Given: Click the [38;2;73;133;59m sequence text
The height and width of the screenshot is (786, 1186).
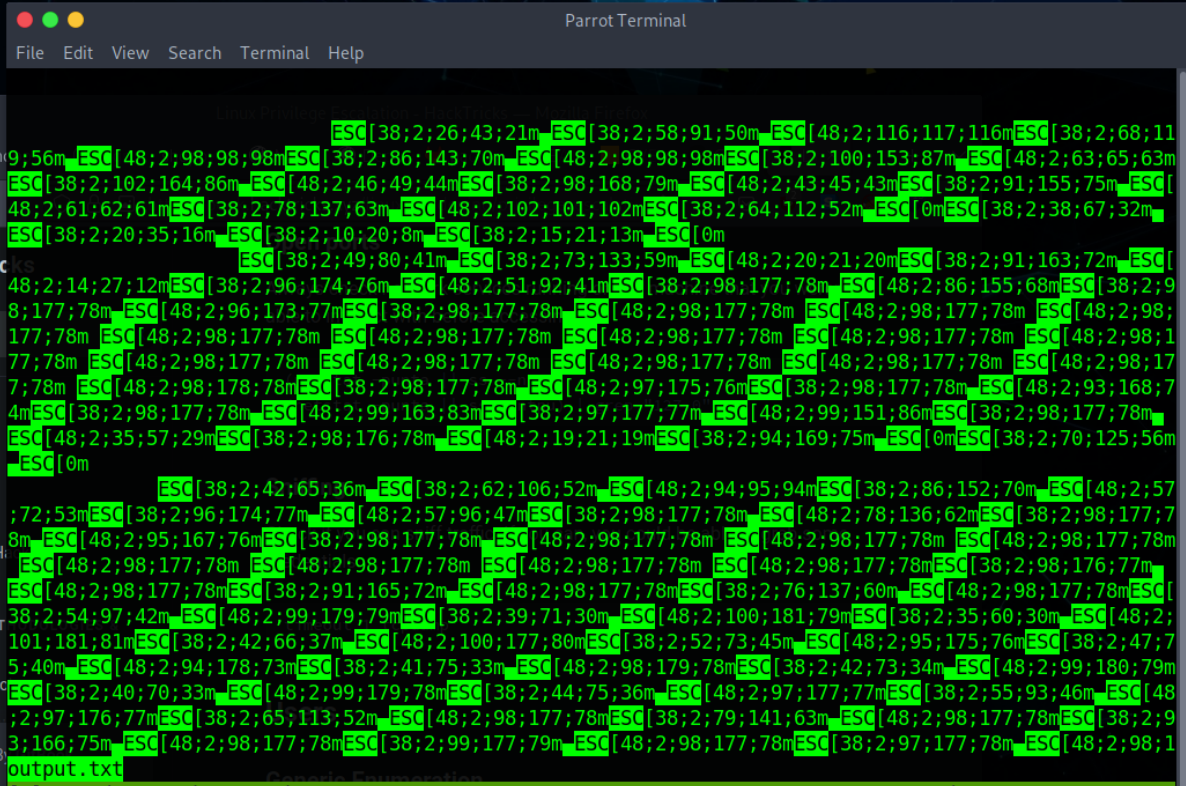Looking at the screenshot, I should pos(588,261).
